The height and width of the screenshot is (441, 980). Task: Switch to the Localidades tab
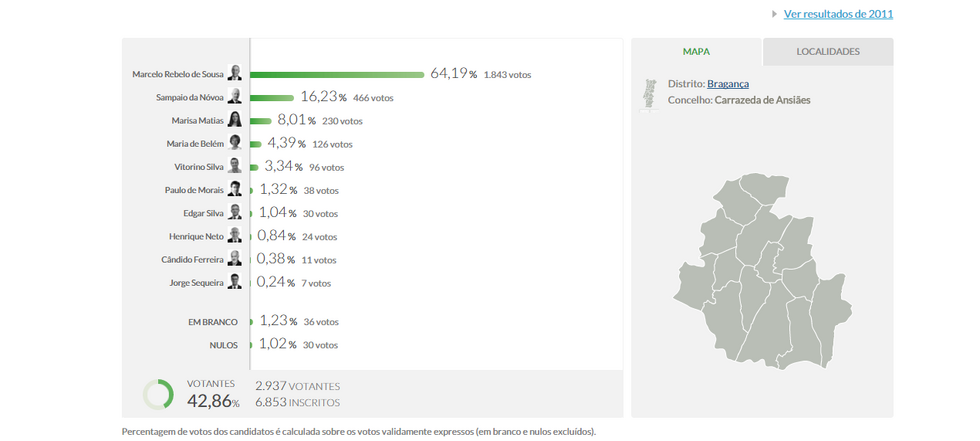pos(827,52)
